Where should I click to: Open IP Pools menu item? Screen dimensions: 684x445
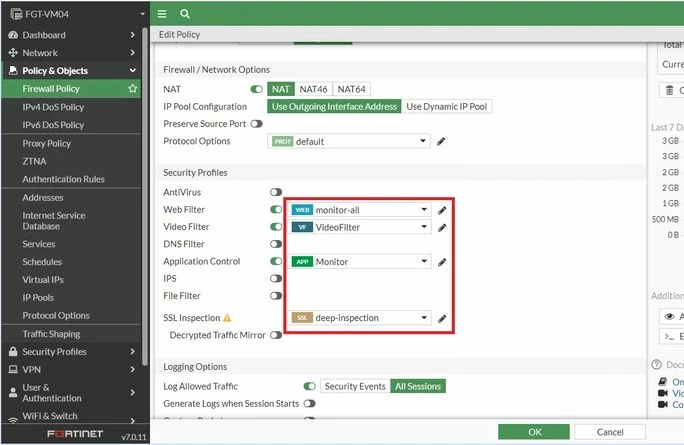tap(38, 298)
